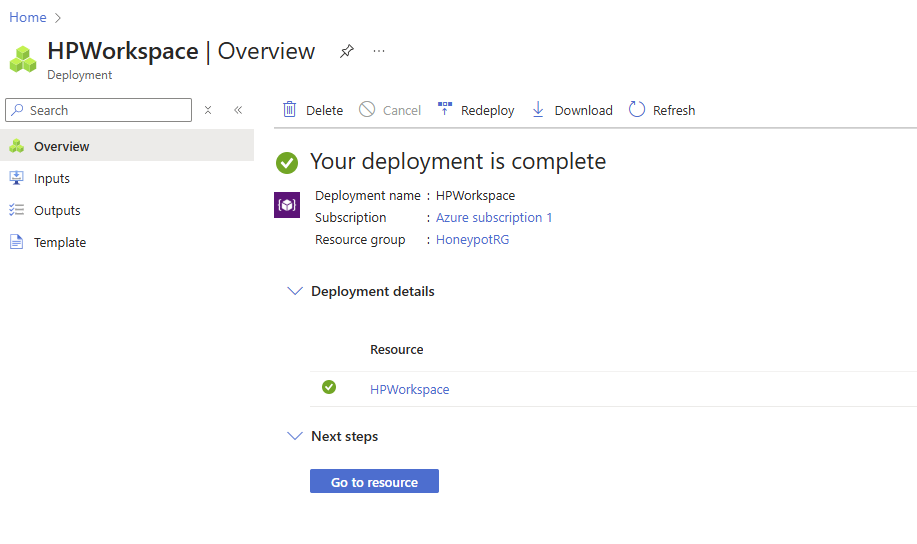
Task: Click the Redeploy toolbar label
Action: coord(488,111)
